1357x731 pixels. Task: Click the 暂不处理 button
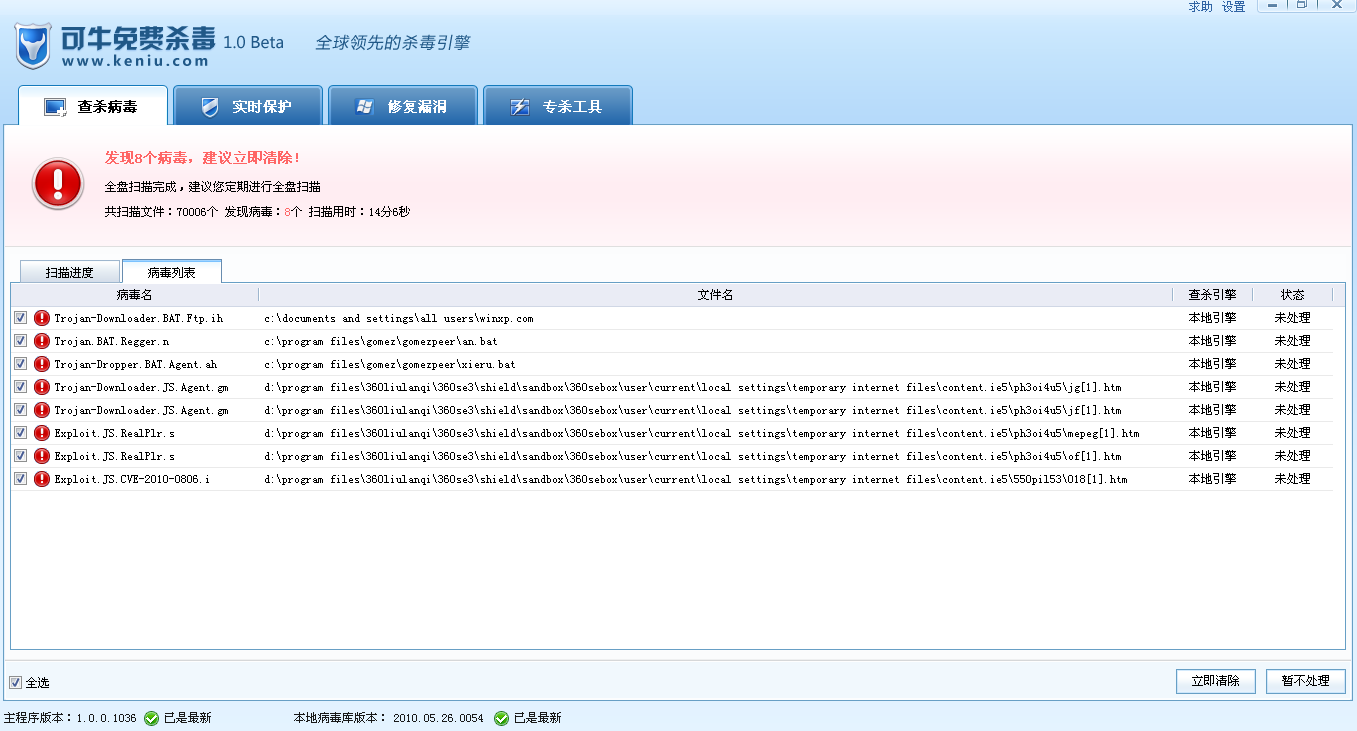(x=1306, y=681)
